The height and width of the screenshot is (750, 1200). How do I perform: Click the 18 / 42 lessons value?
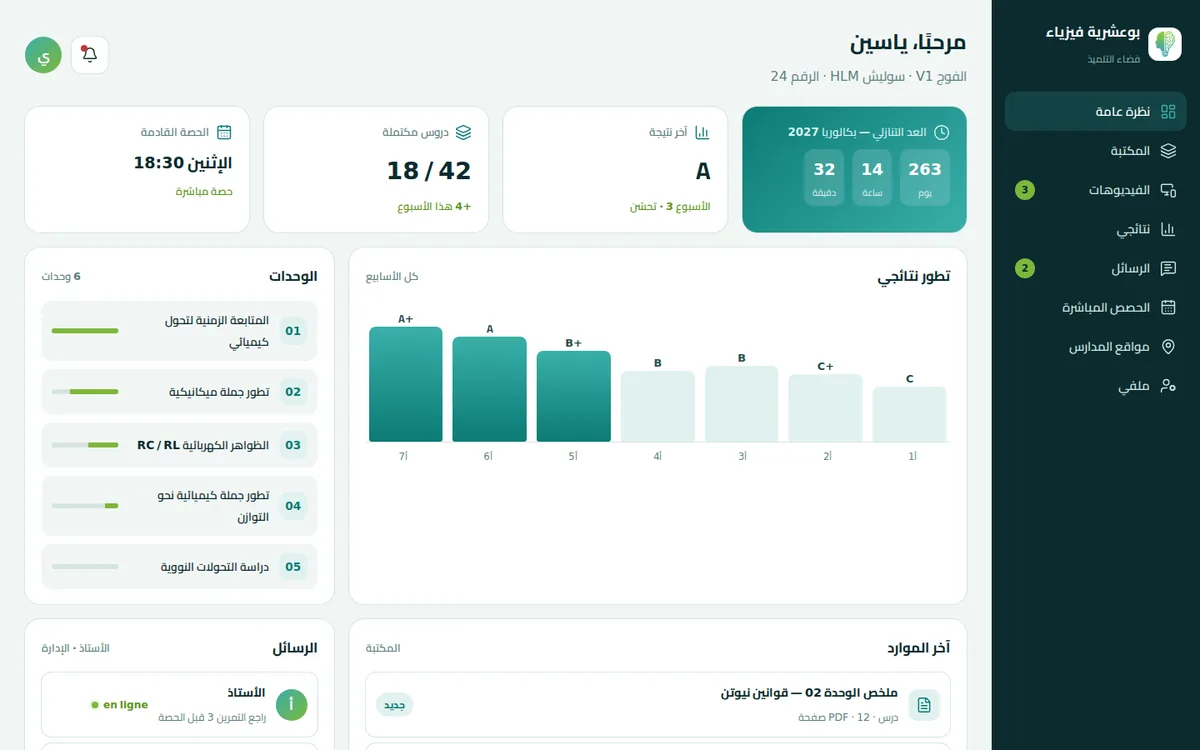coord(429,171)
